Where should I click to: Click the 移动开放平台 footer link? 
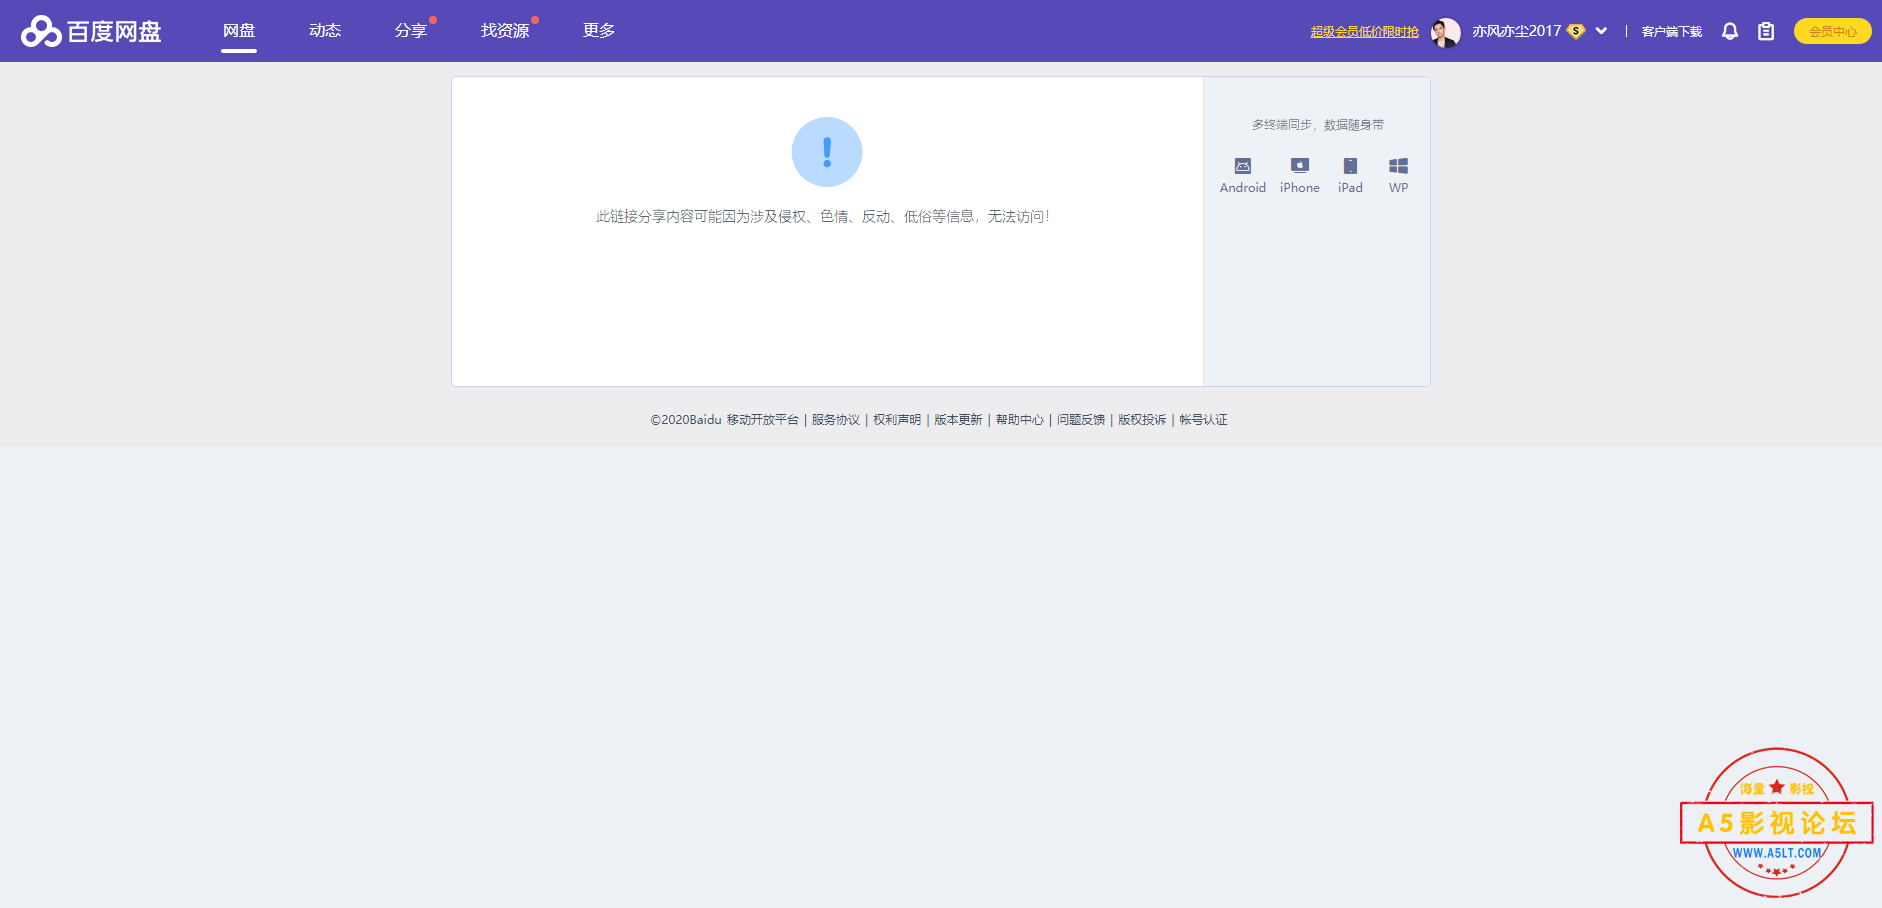(x=763, y=420)
